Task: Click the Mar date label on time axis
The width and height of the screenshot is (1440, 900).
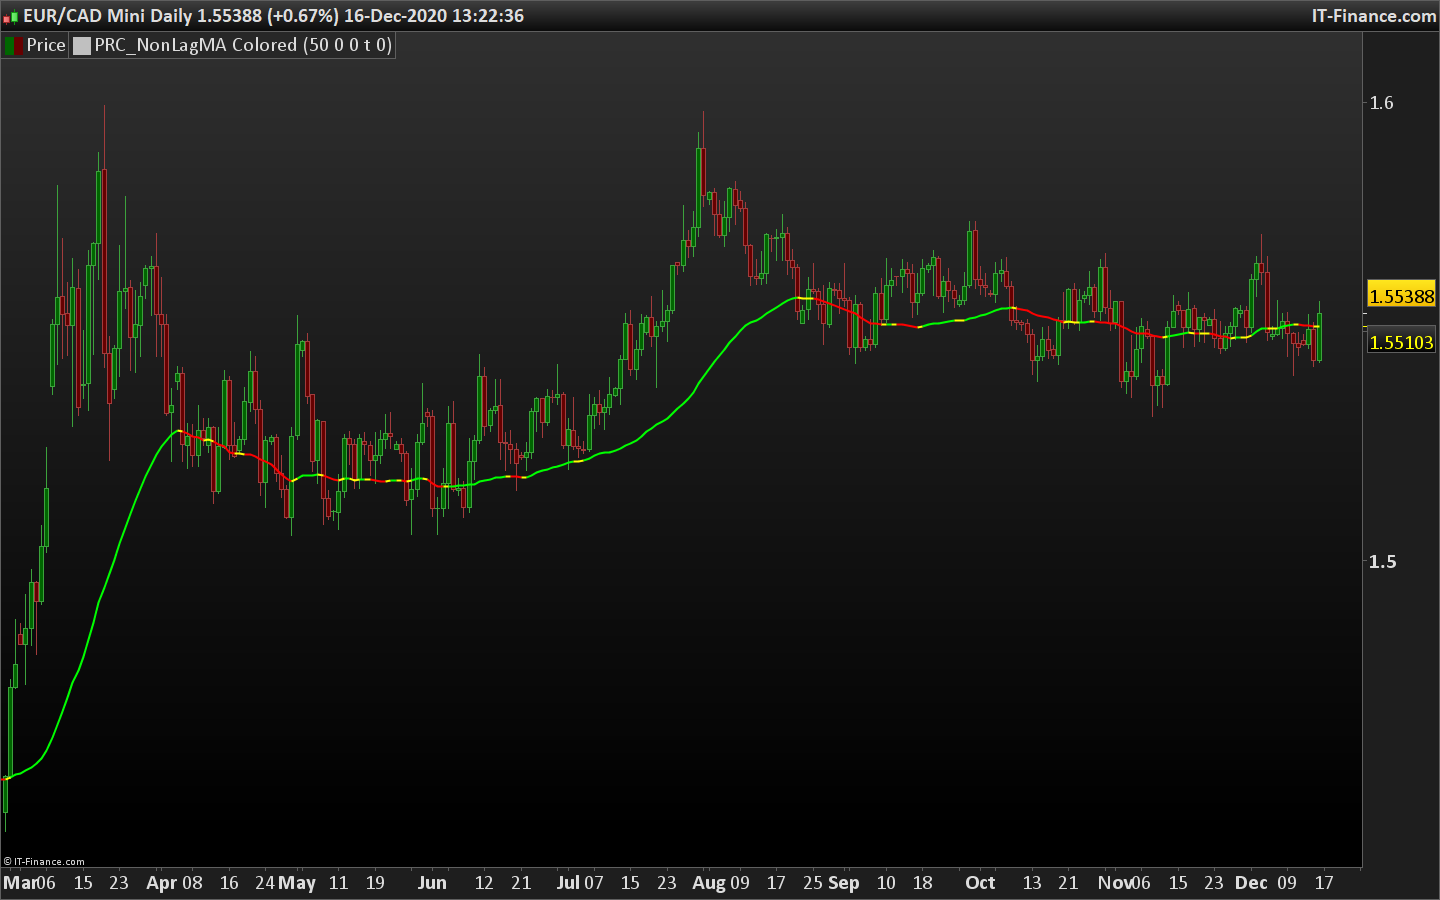Action: [18, 882]
